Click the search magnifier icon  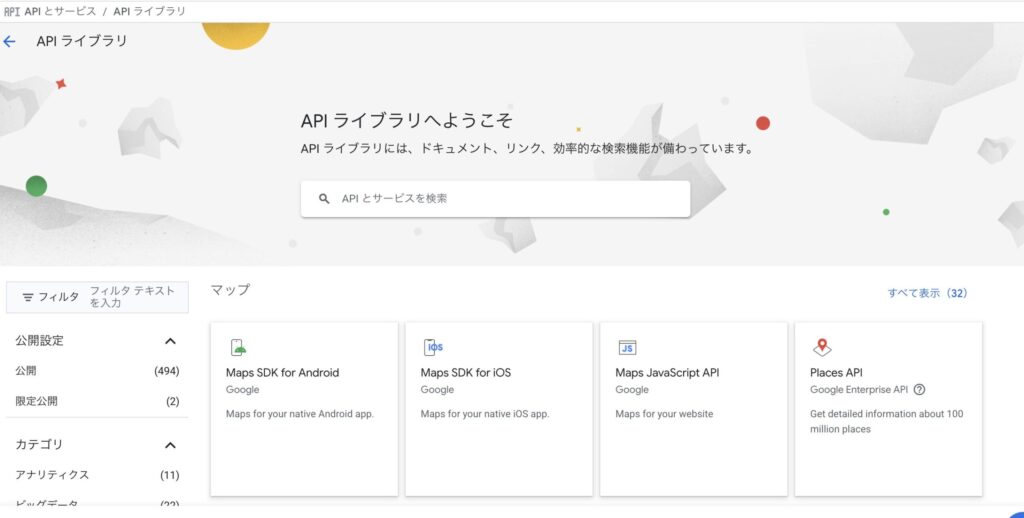point(324,199)
